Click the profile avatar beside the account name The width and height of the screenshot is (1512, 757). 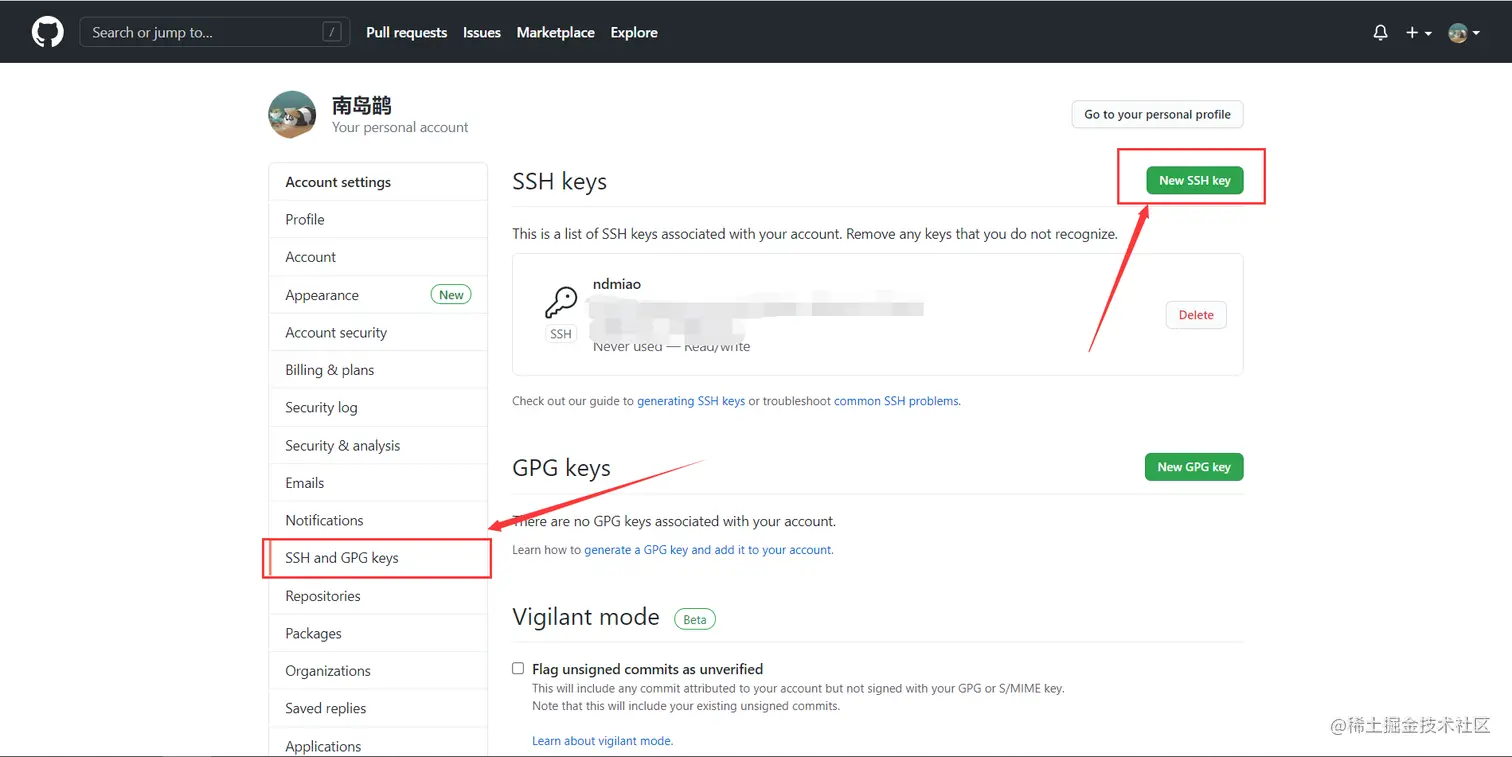coord(292,114)
